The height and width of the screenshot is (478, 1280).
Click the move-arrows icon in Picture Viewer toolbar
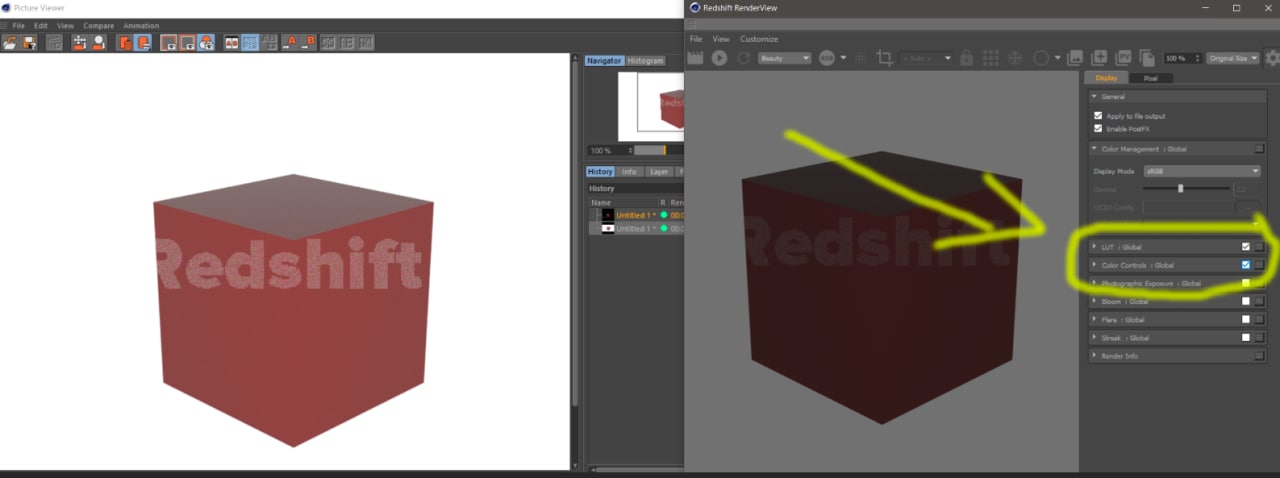81,43
